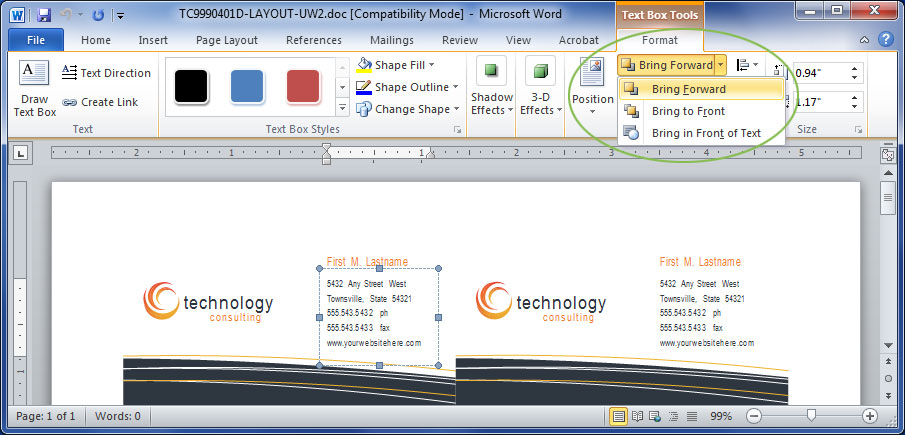Switch to Print Layout view

coord(619,416)
